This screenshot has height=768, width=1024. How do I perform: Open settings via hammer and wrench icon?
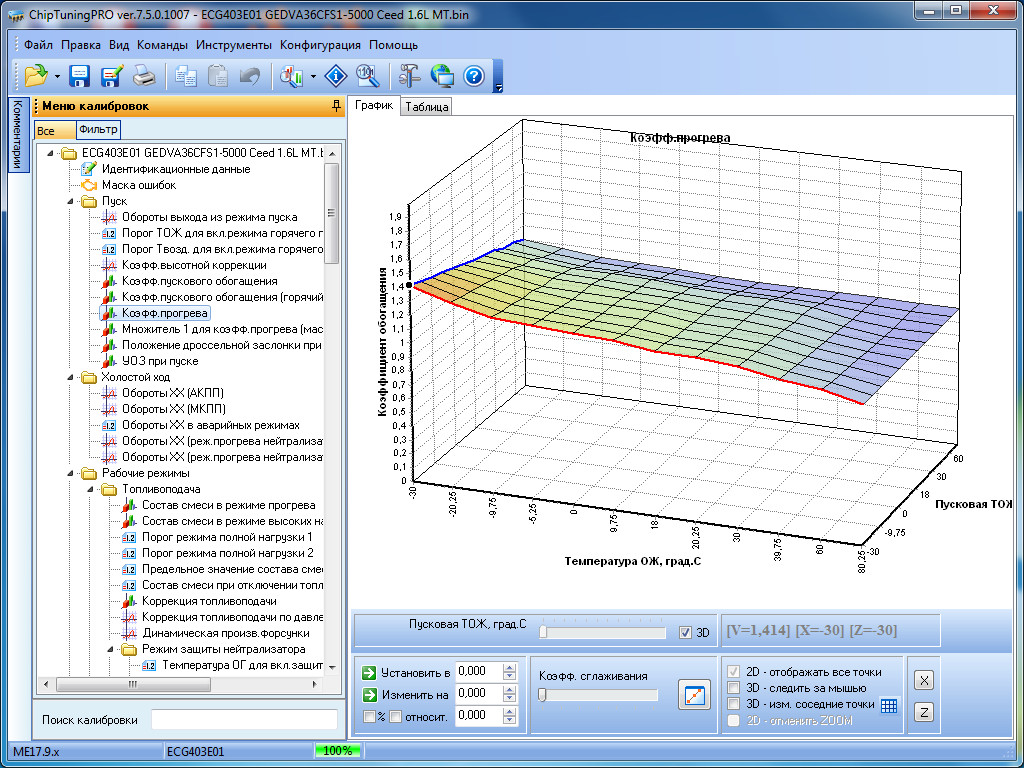pos(409,75)
